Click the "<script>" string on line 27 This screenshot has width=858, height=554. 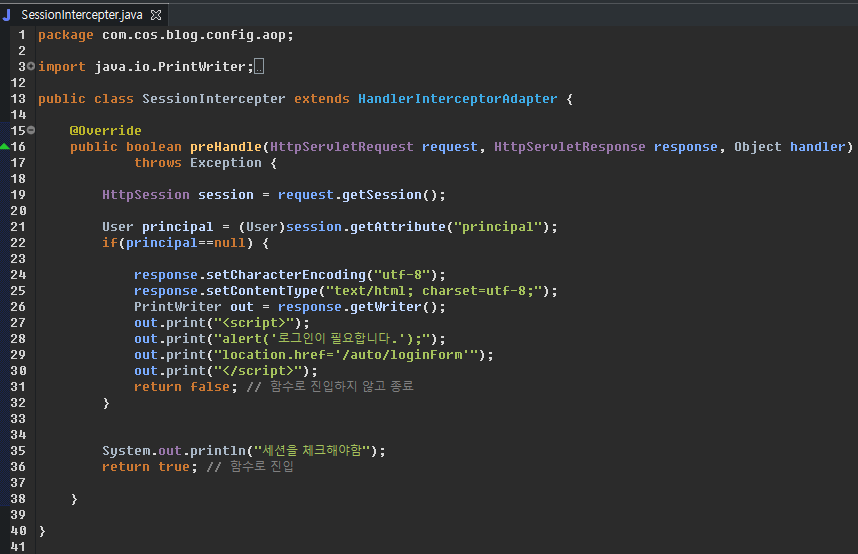(x=254, y=323)
